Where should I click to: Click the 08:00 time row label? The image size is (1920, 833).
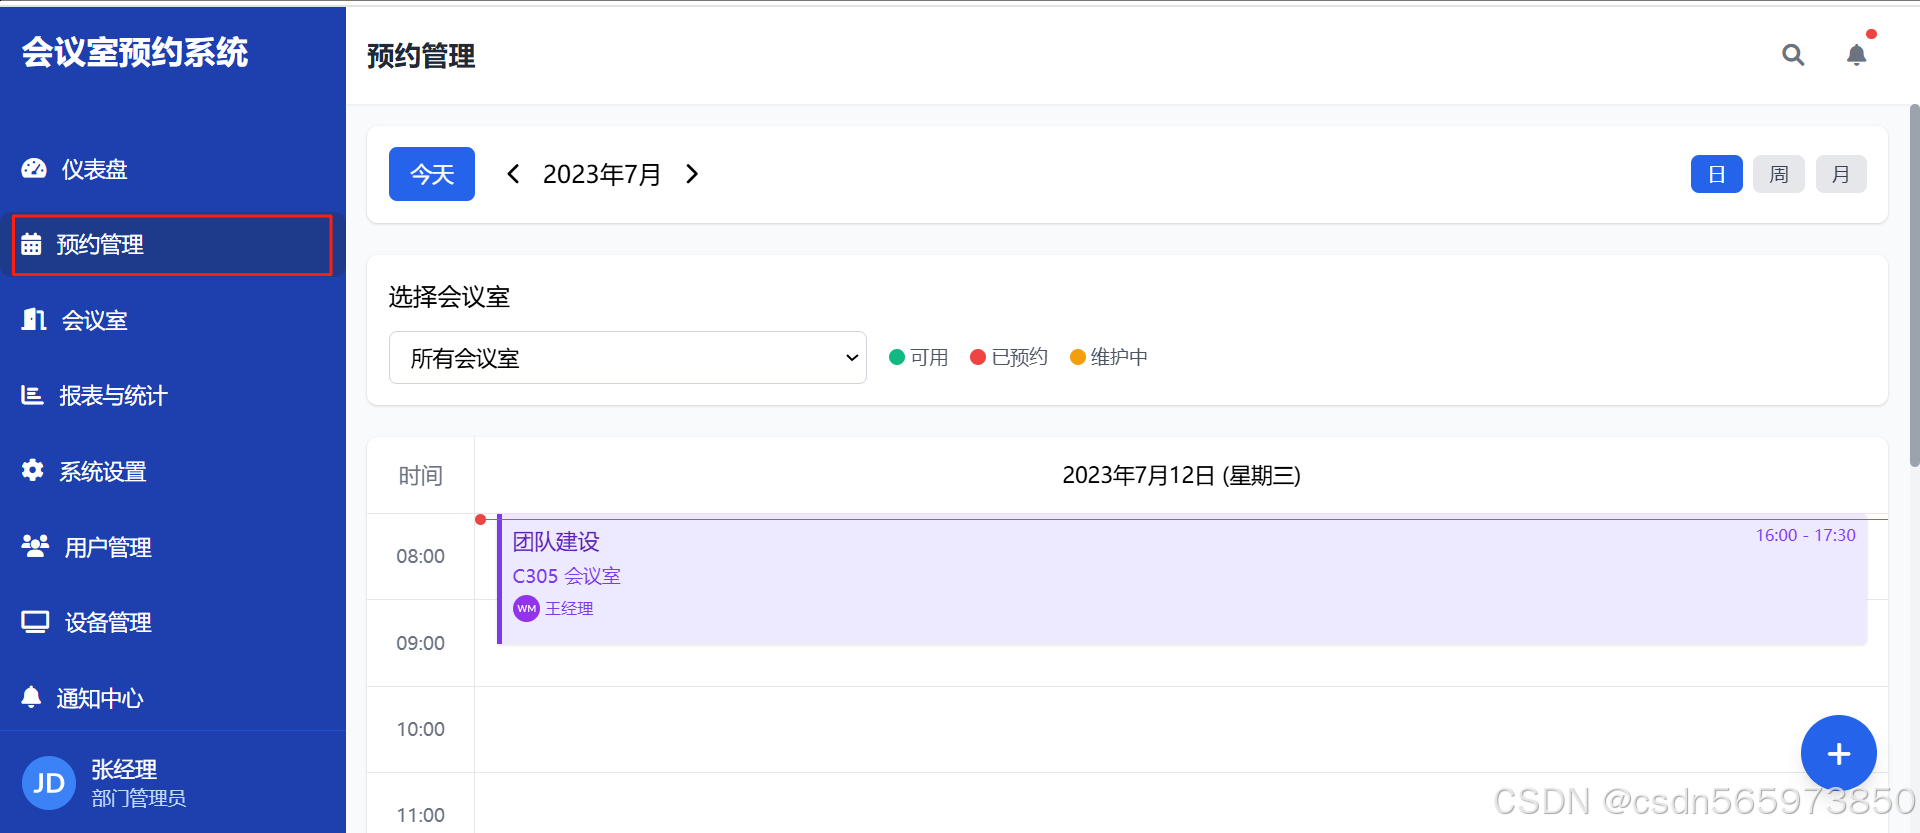coord(420,556)
